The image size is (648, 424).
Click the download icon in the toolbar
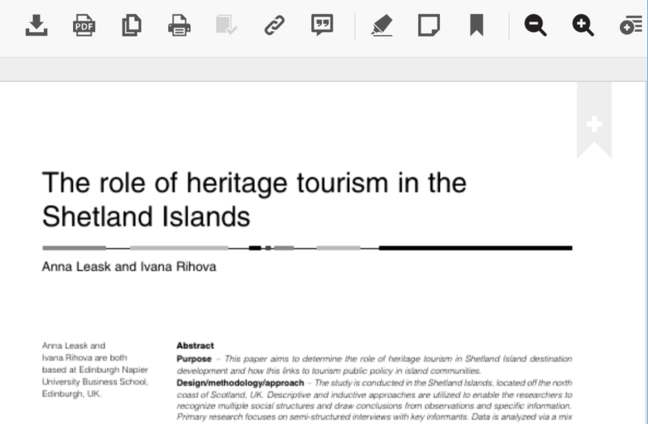(36, 25)
